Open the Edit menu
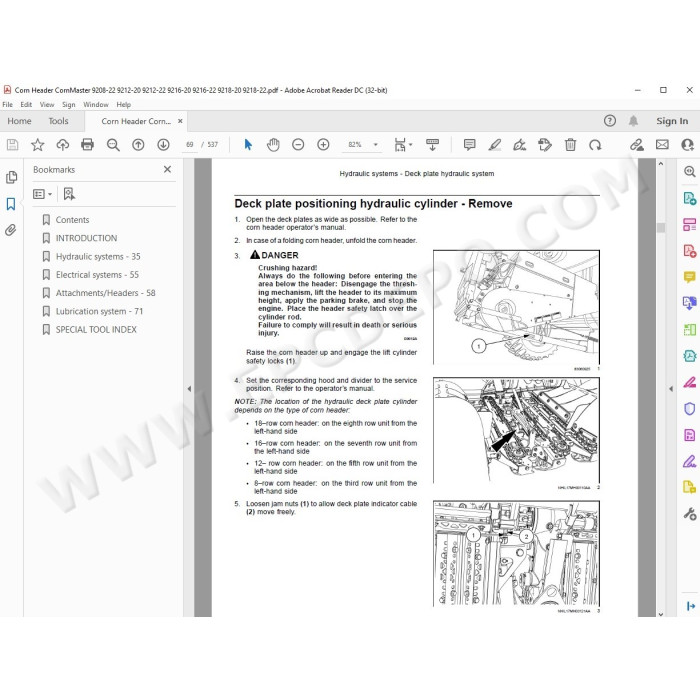700x700 pixels. coord(26,104)
